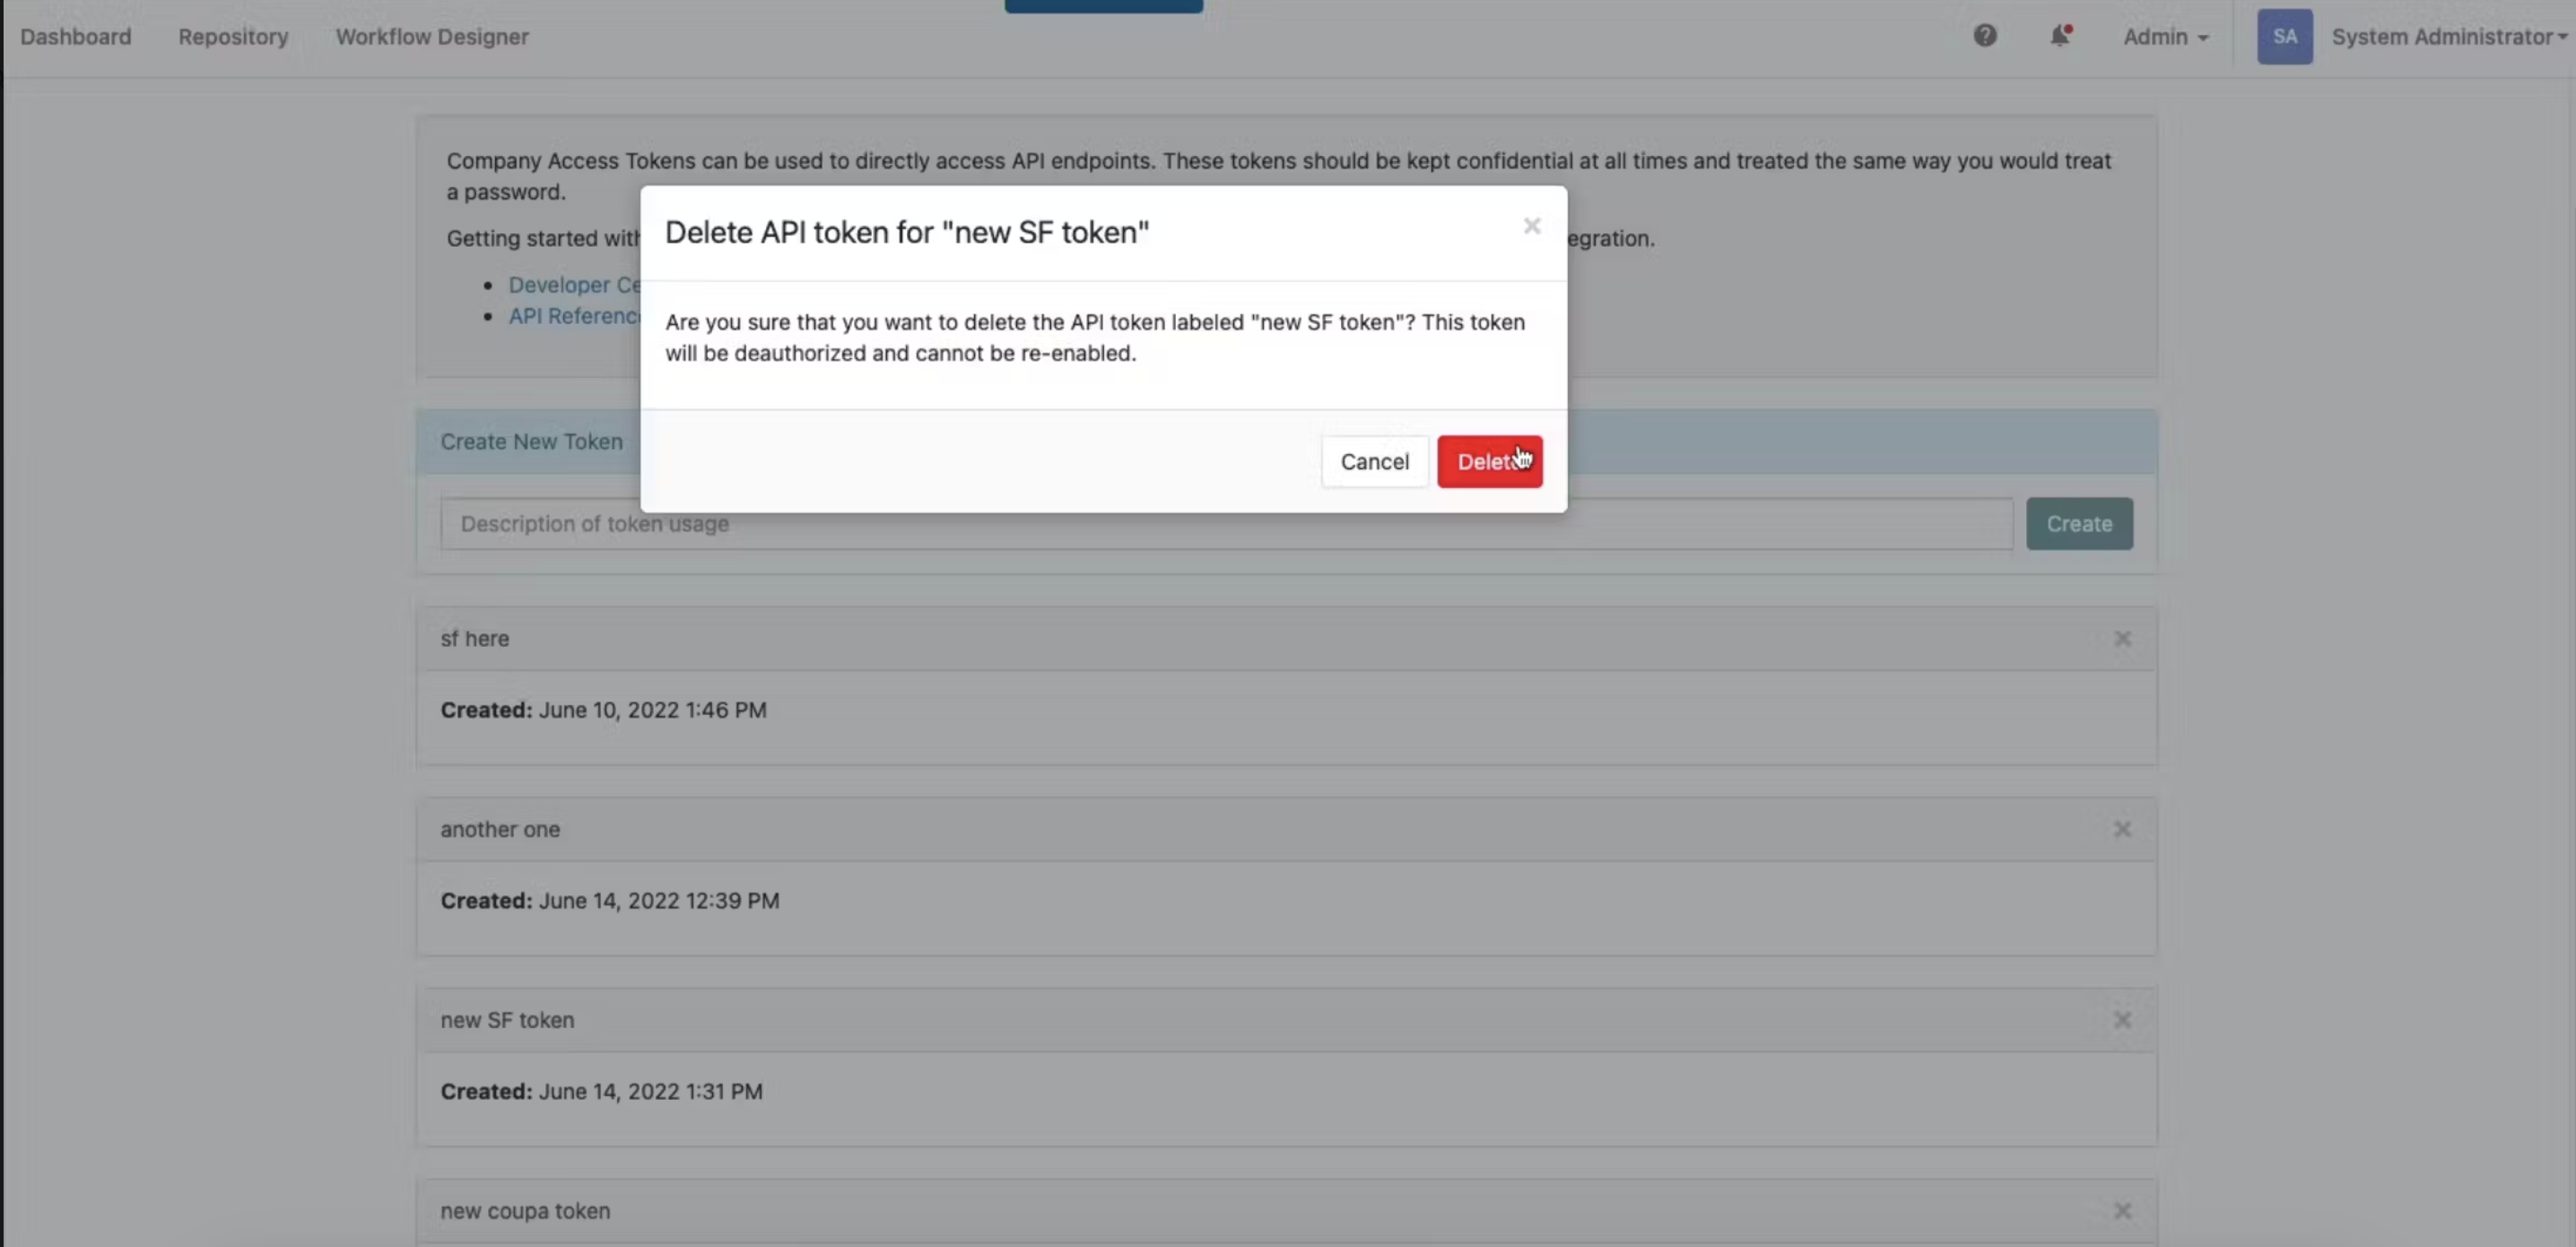
Task: Delete the "sf here" token via its X icon
Action: 2123,639
